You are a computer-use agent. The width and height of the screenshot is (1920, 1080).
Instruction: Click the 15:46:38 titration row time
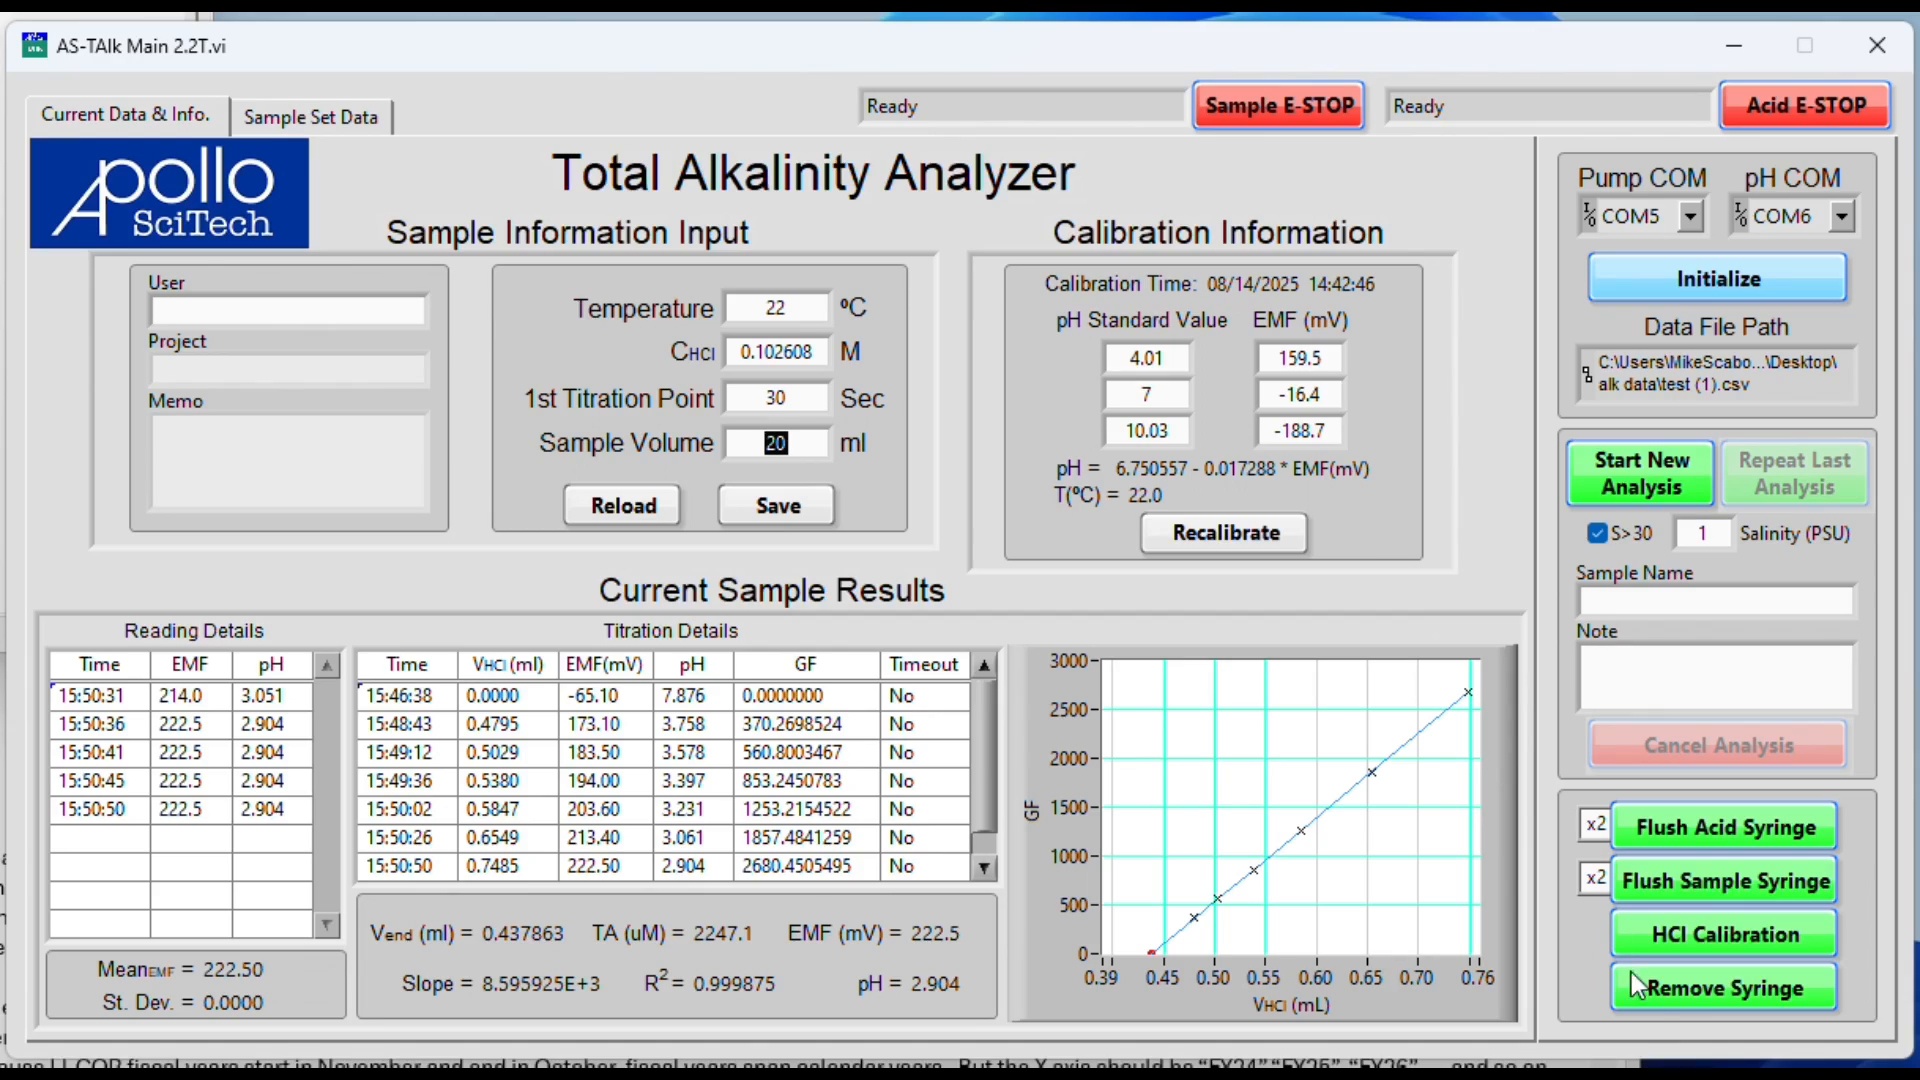[x=399, y=696]
